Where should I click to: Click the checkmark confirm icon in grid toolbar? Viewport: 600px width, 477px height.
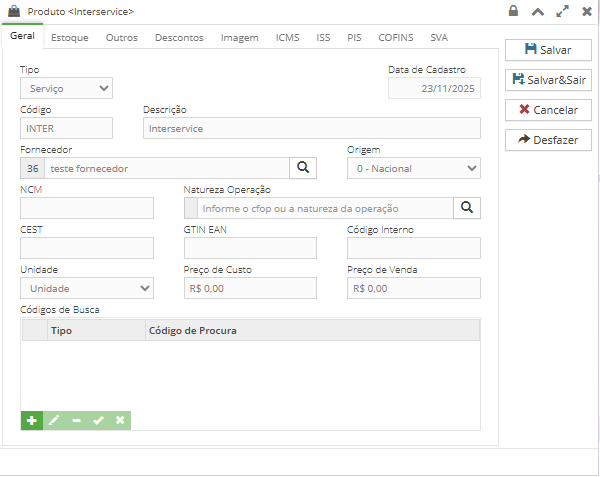tap(98, 421)
